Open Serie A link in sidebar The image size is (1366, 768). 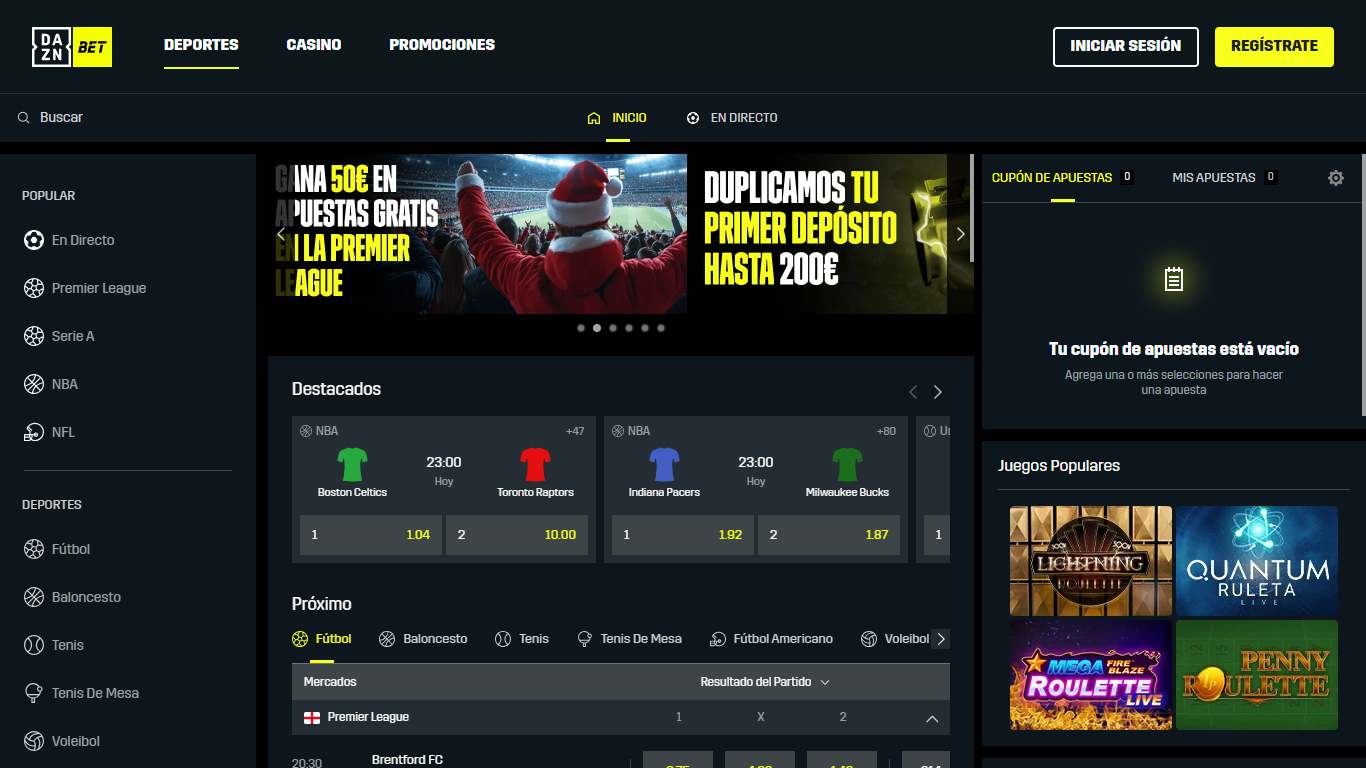(73, 336)
